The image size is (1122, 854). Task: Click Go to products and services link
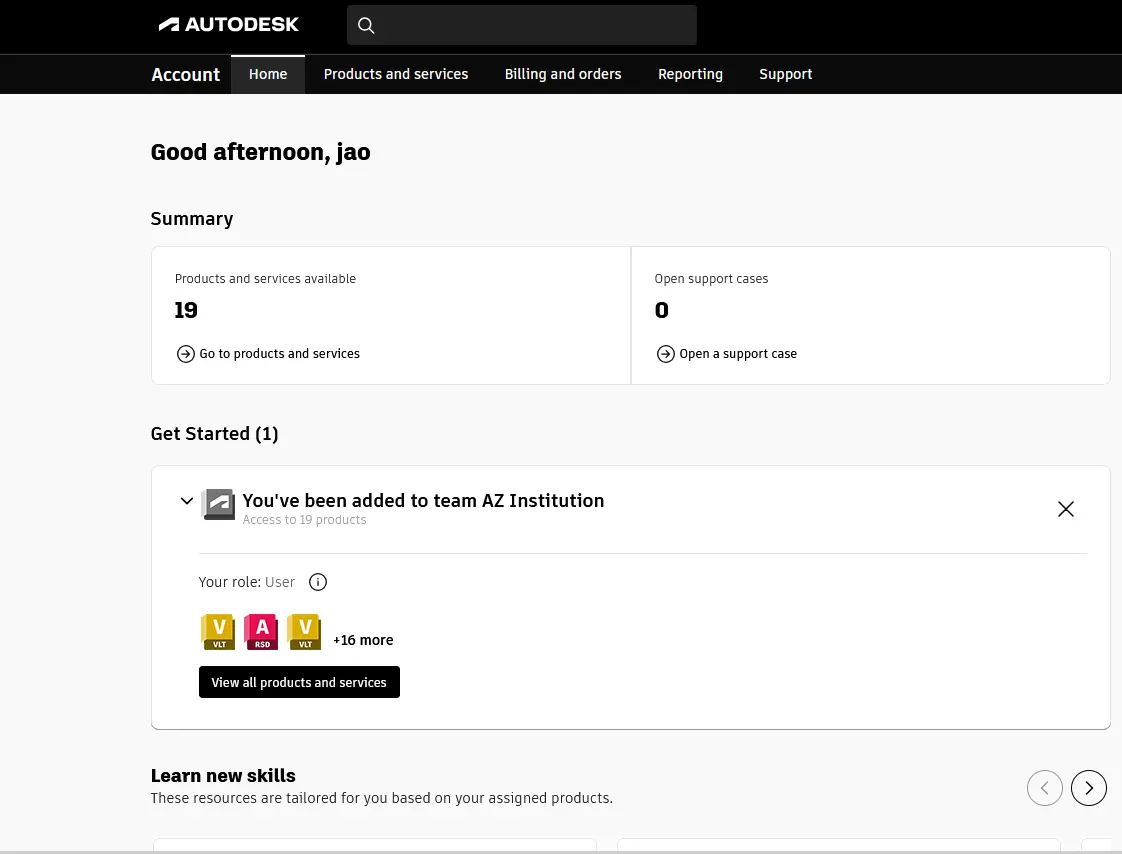pos(280,354)
